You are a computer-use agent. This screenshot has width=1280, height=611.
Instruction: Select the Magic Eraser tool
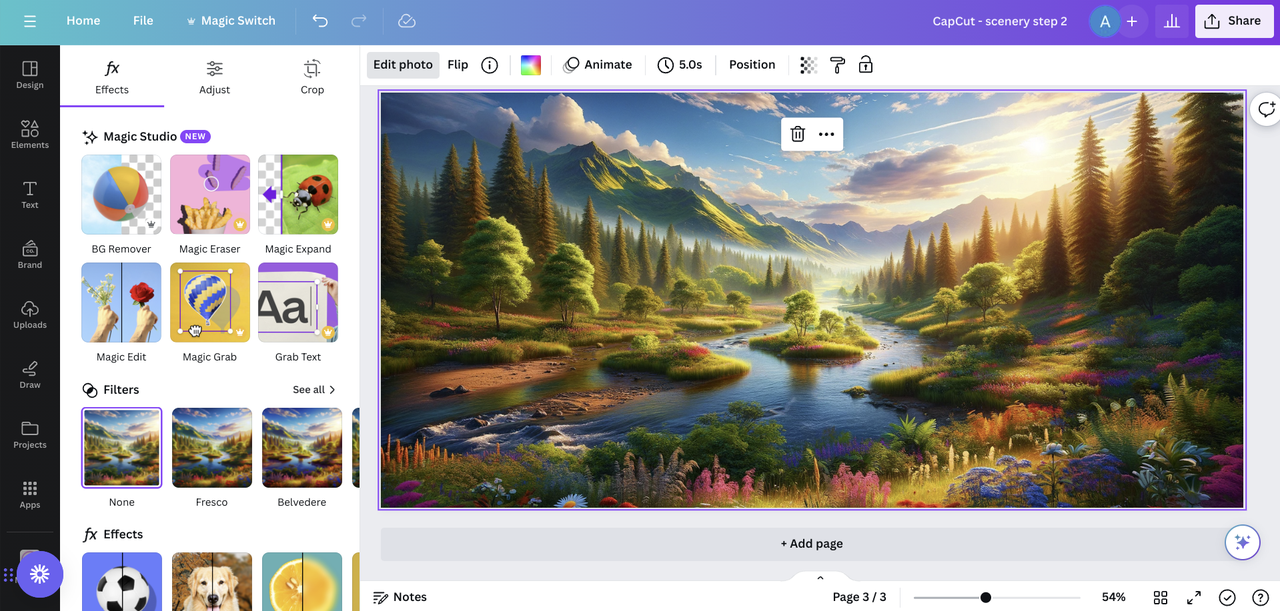coord(210,195)
